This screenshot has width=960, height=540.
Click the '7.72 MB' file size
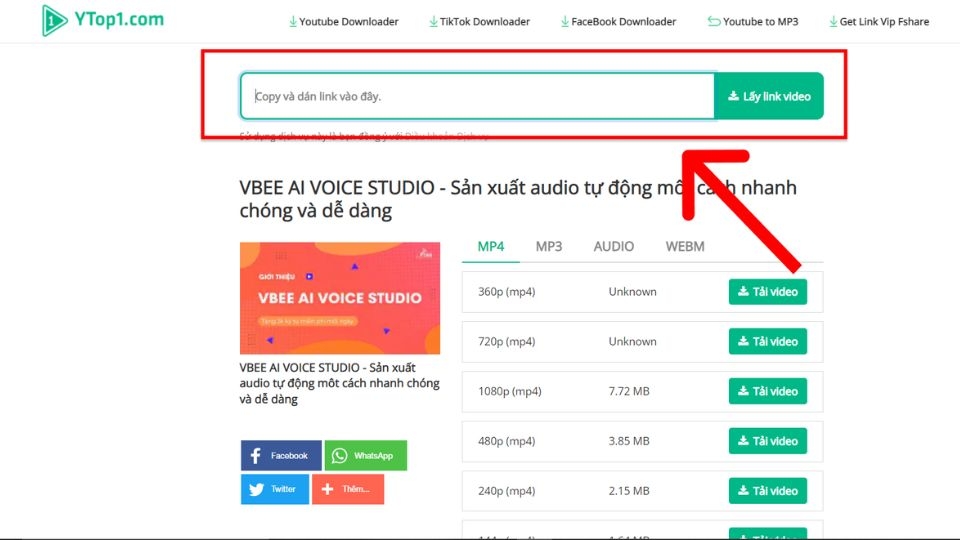tap(629, 391)
